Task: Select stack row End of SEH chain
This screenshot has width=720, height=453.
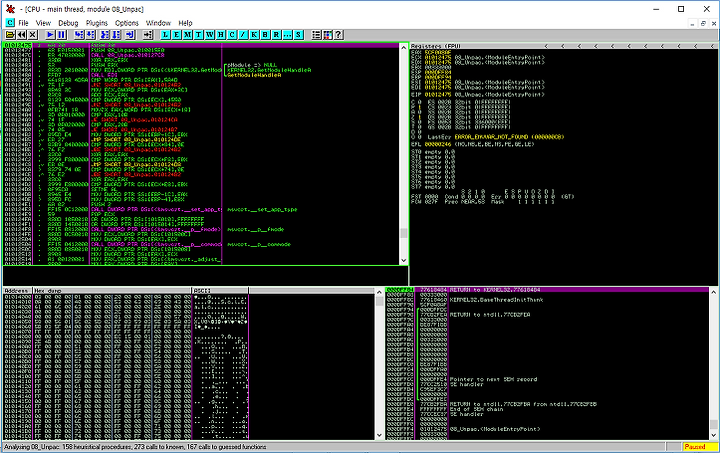Action: (477, 409)
